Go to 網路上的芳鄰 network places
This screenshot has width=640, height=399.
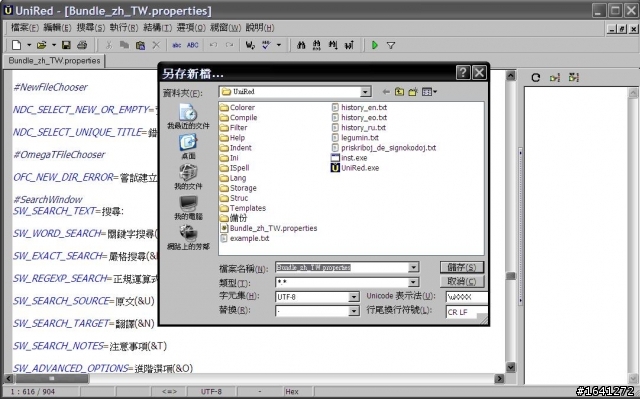coord(188,238)
